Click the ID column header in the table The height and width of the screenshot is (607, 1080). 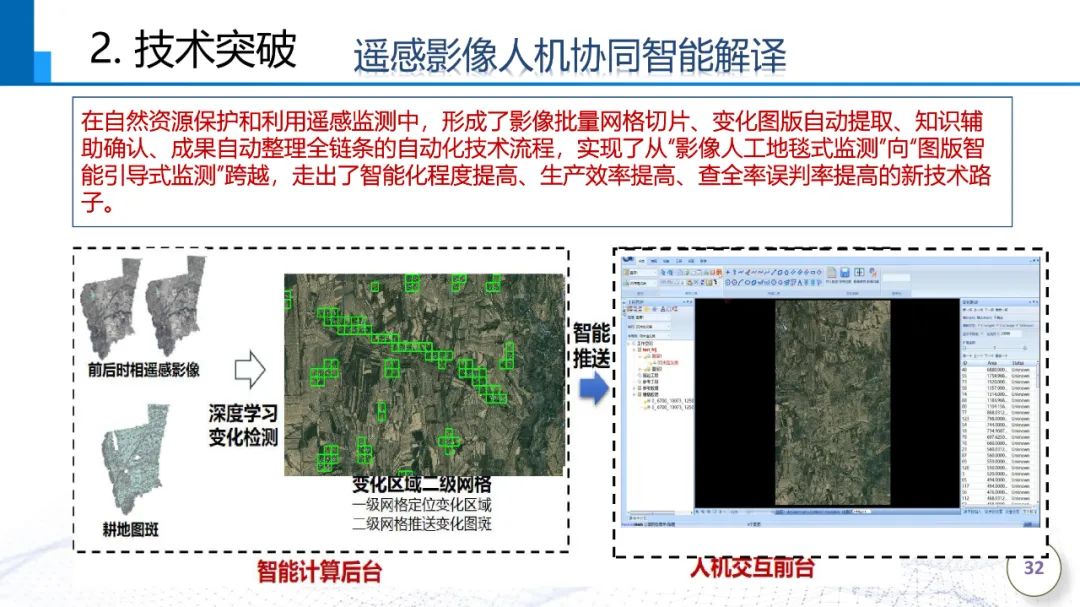pyautogui.click(x=965, y=362)
